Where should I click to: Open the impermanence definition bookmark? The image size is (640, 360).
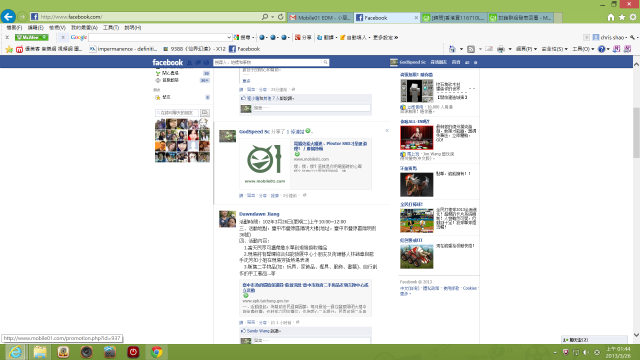(124, 49)
